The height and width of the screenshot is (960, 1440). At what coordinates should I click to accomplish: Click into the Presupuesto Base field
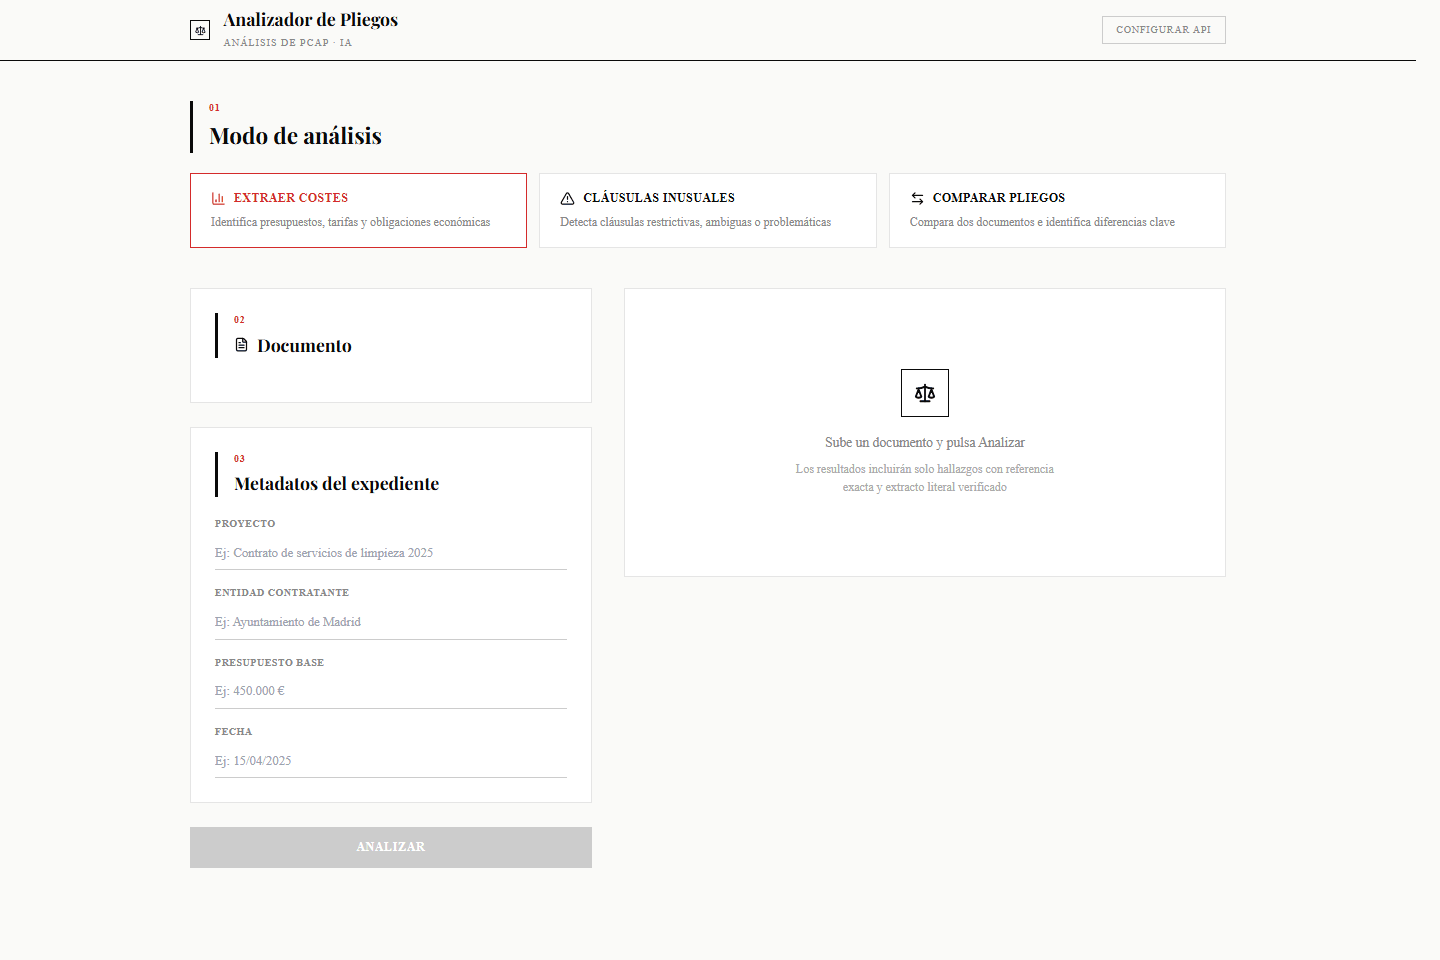pos(391,691)
